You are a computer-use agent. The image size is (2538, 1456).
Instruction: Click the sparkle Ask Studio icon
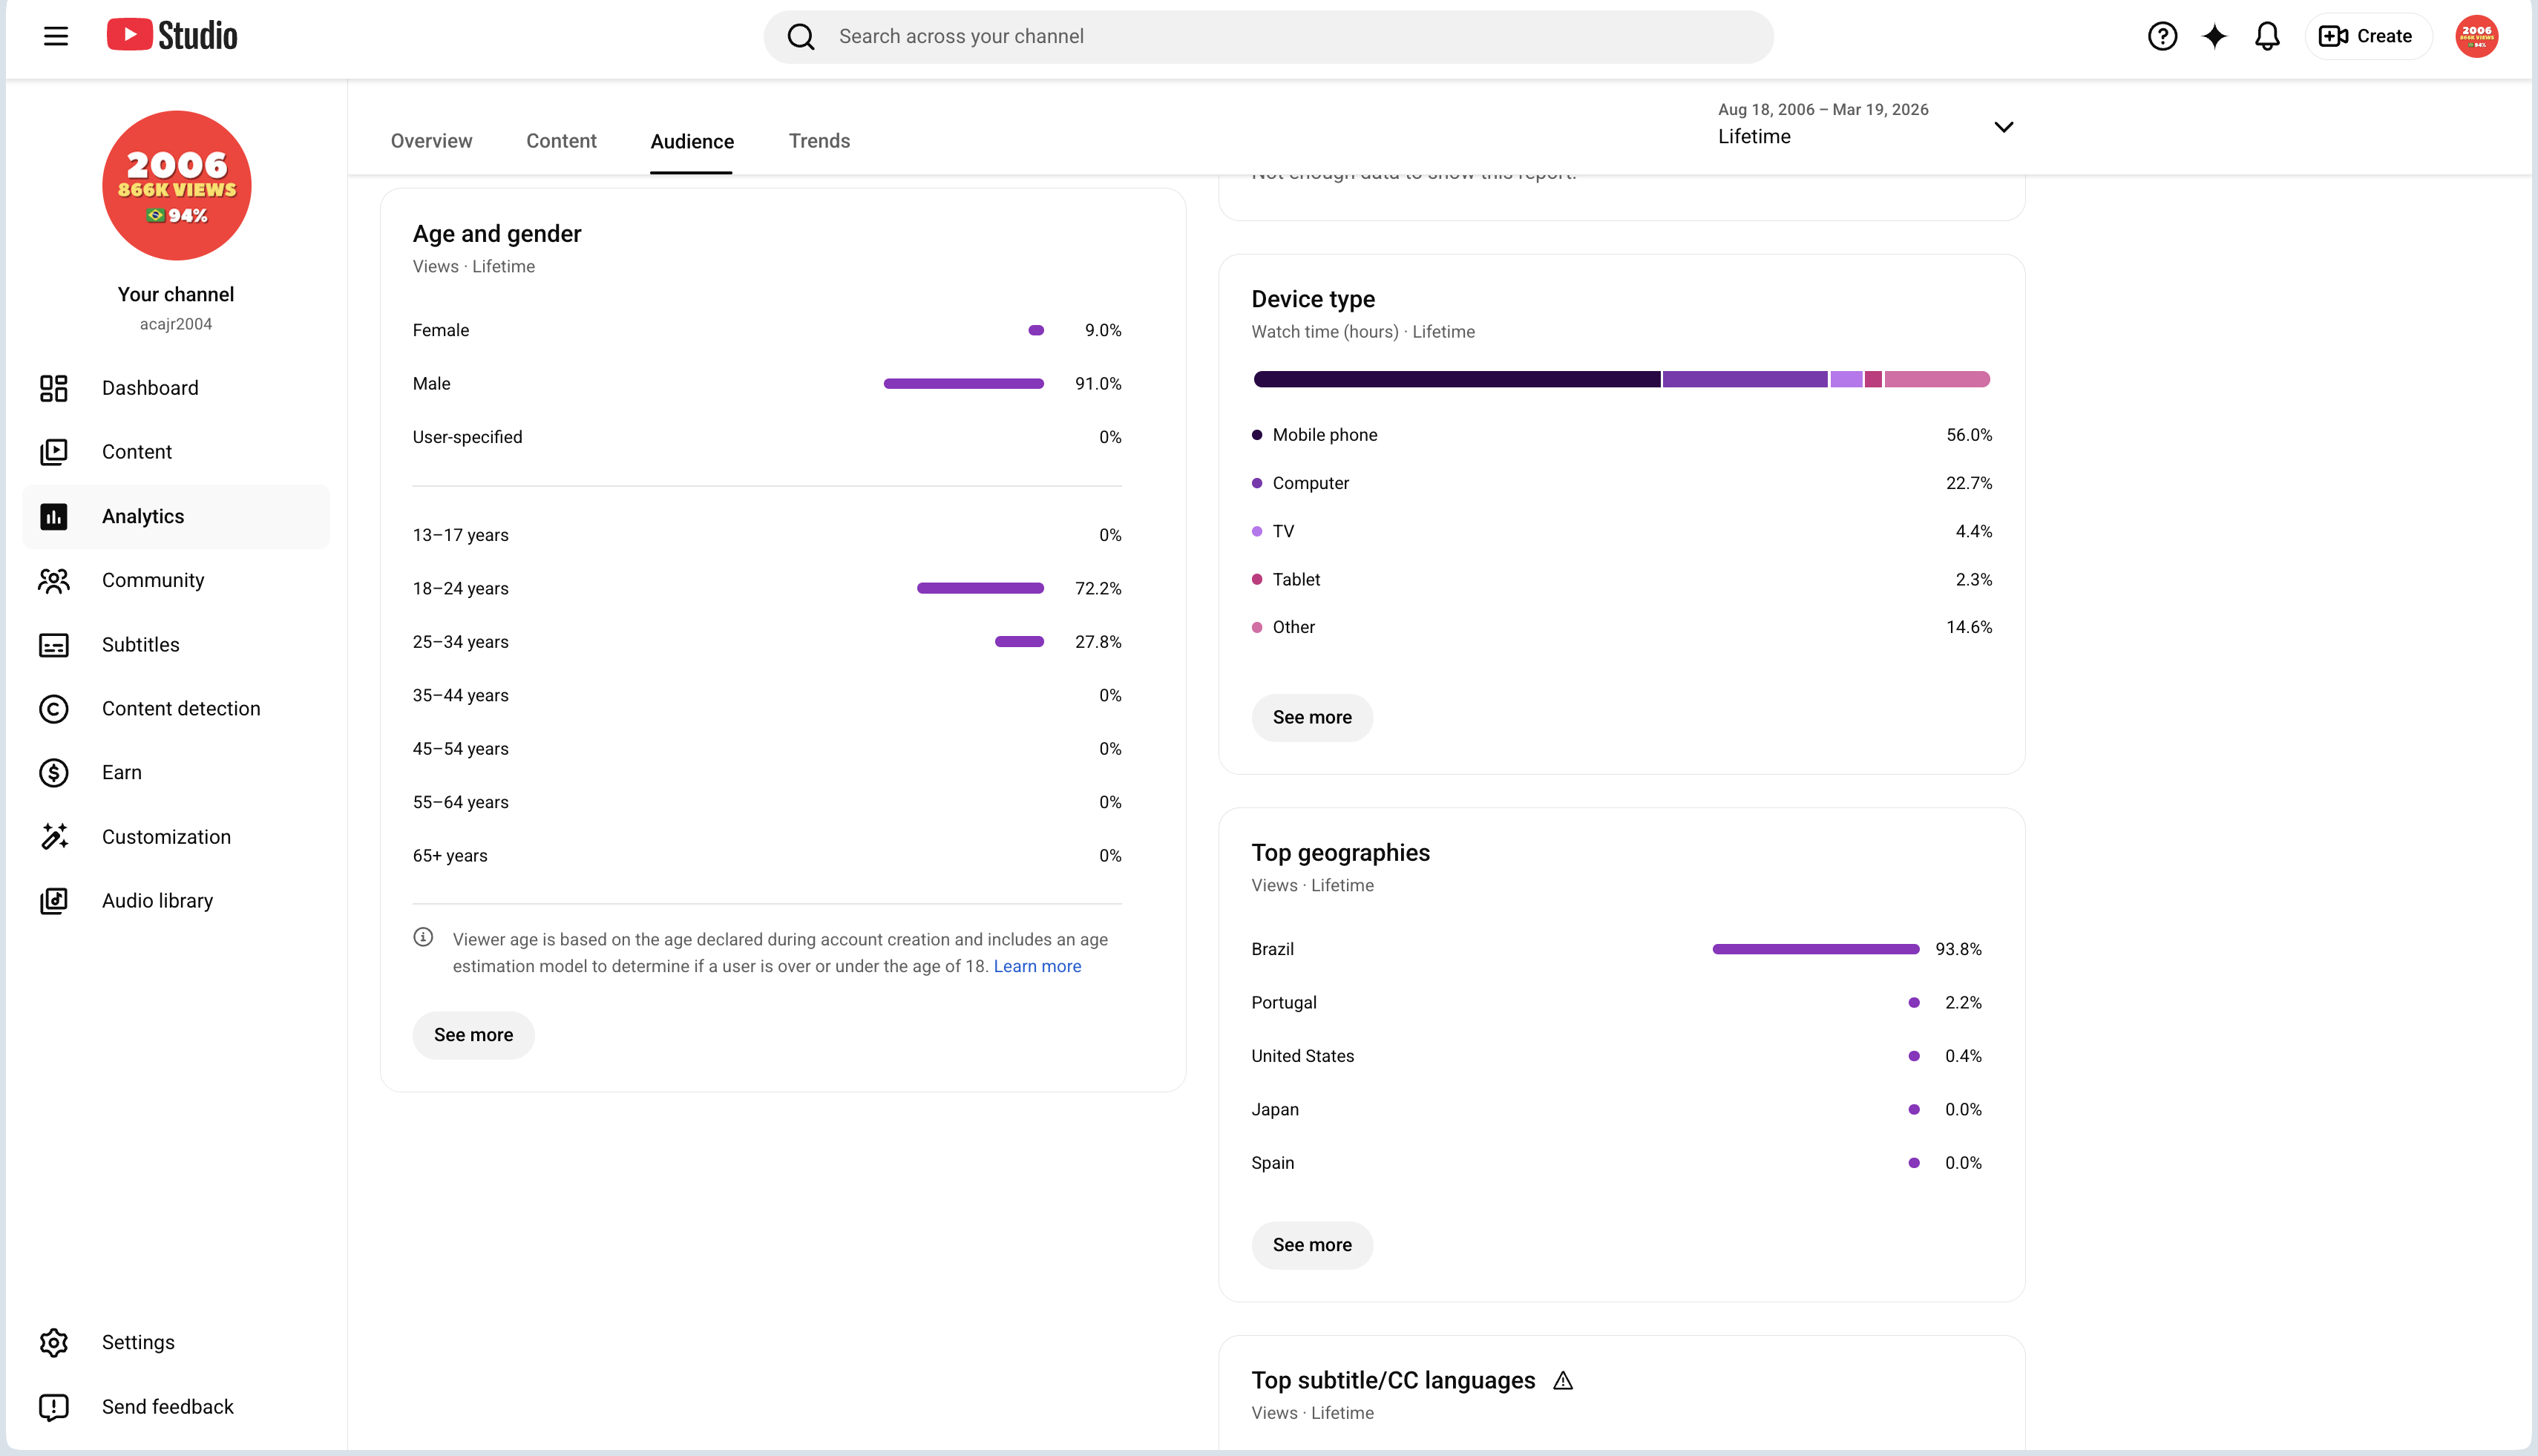(2214, 36)
